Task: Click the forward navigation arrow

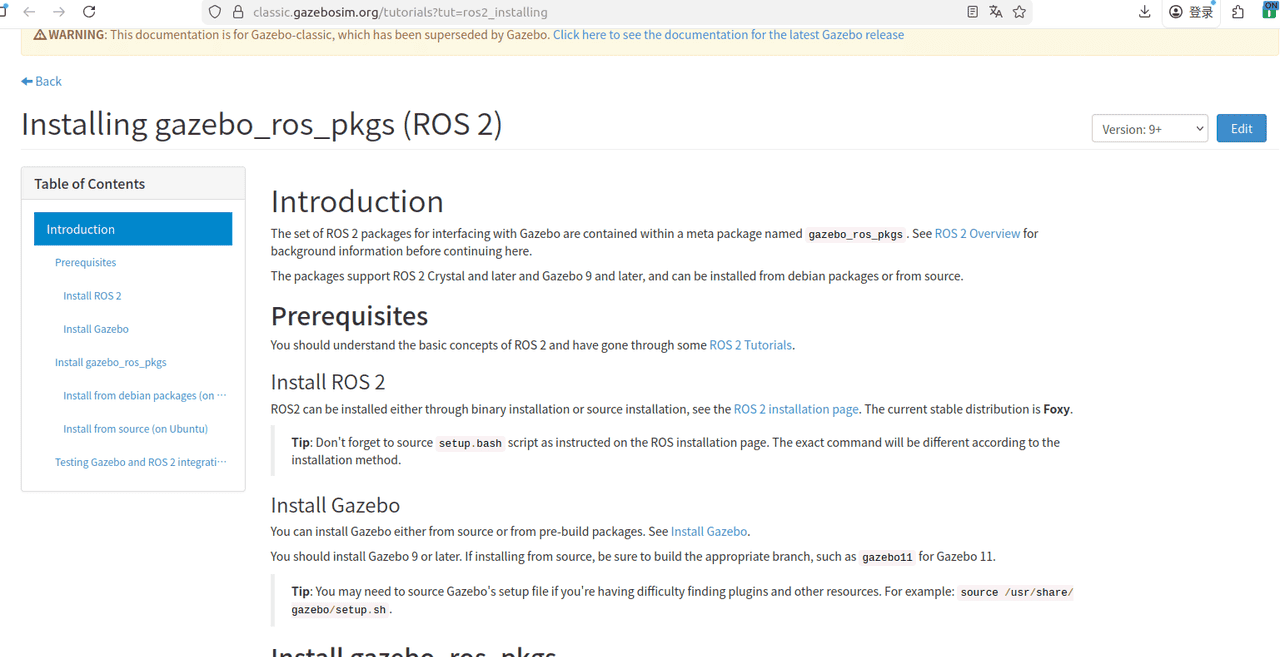Action: pyautogui.click(x=57, y=12)
